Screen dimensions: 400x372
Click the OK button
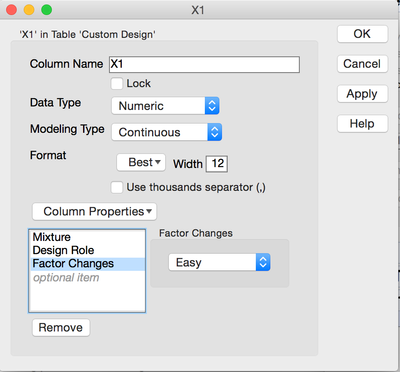click(x=362, y=34)
